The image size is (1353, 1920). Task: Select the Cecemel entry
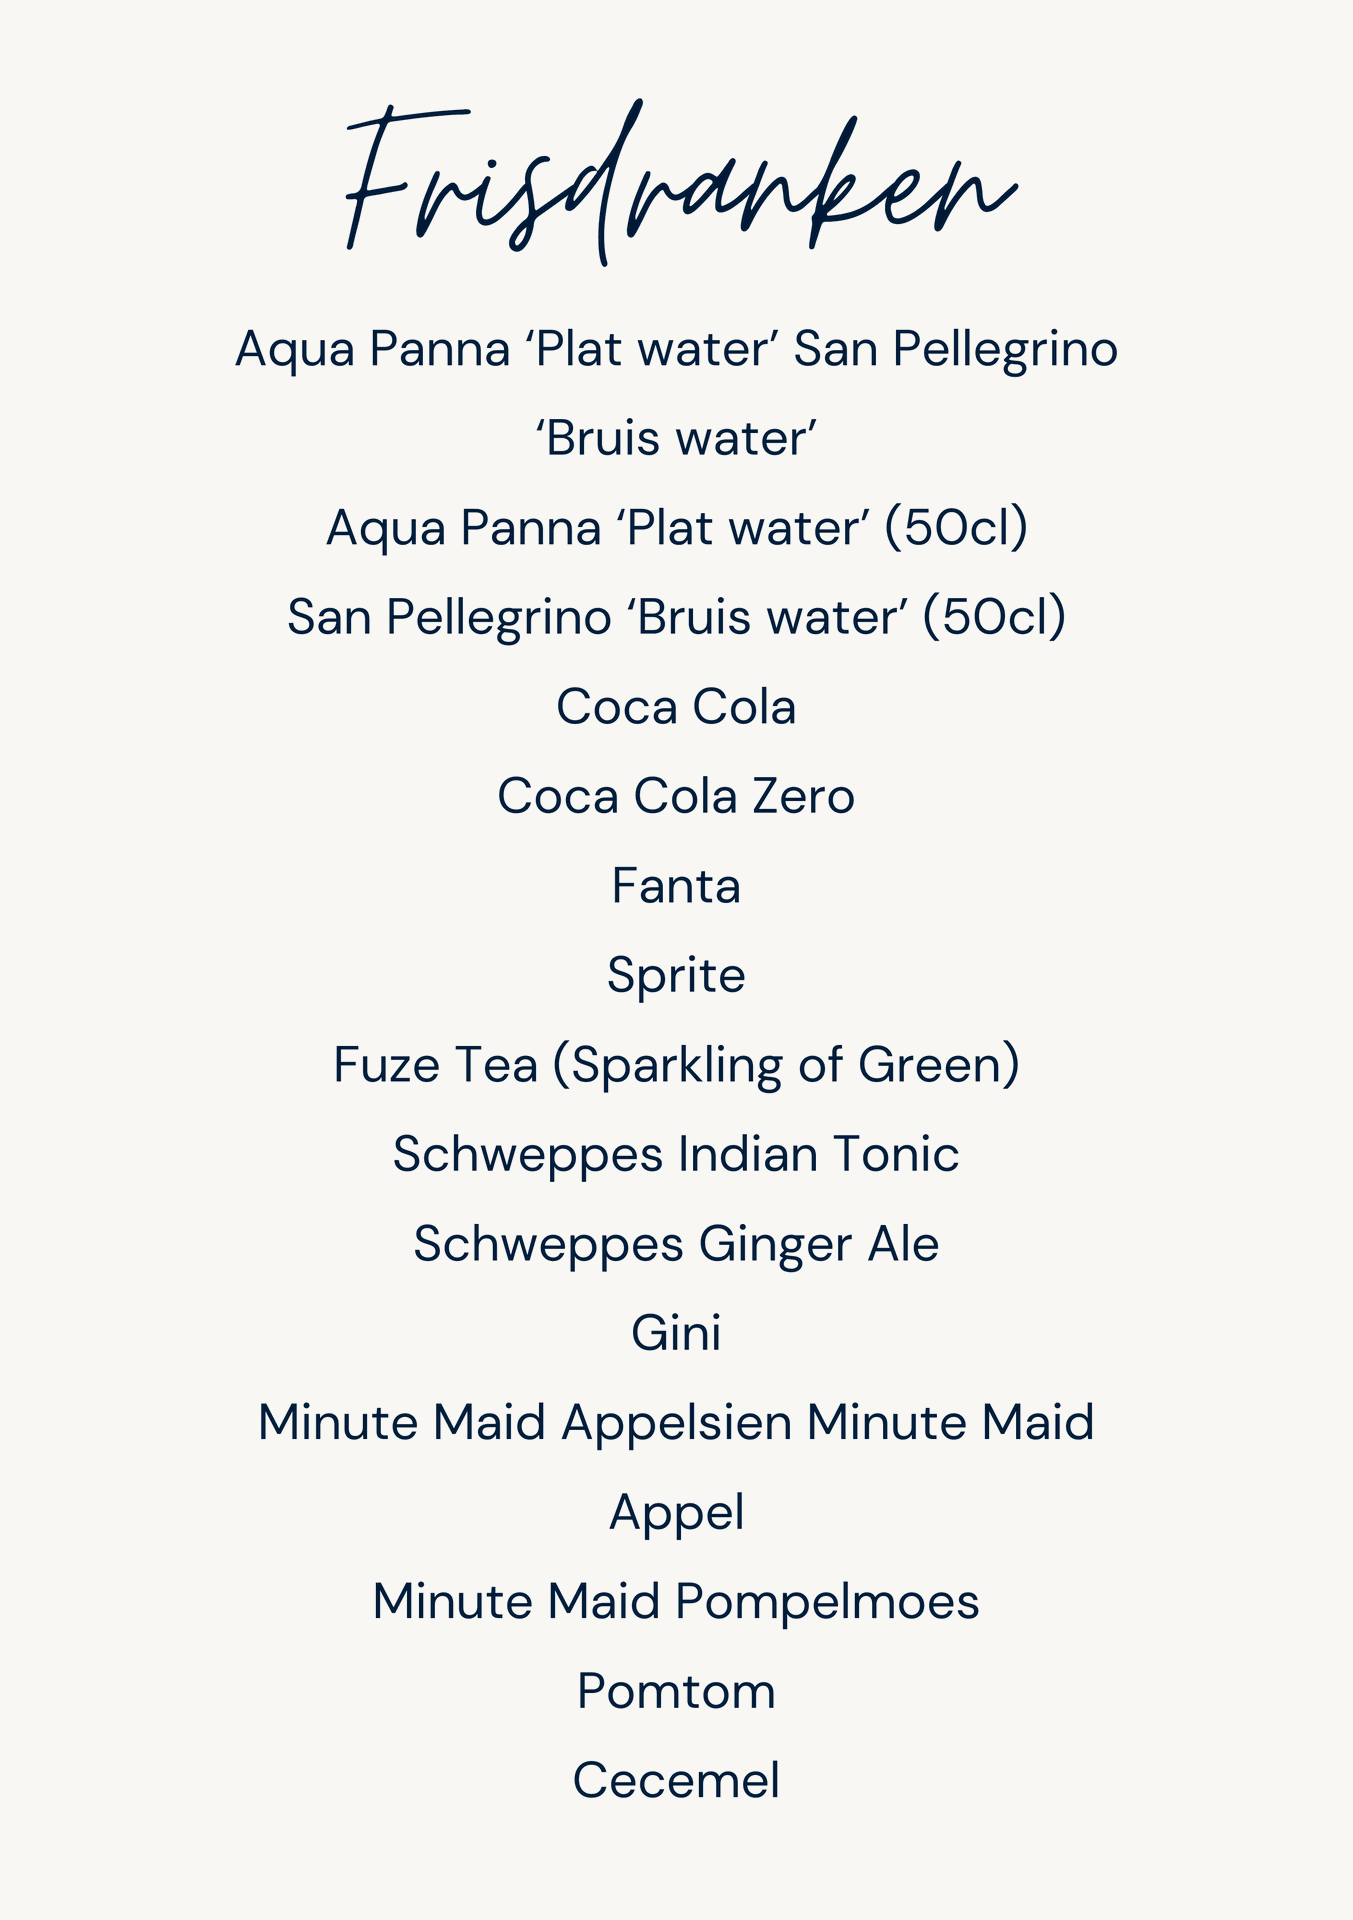(x=676, y=1781)
